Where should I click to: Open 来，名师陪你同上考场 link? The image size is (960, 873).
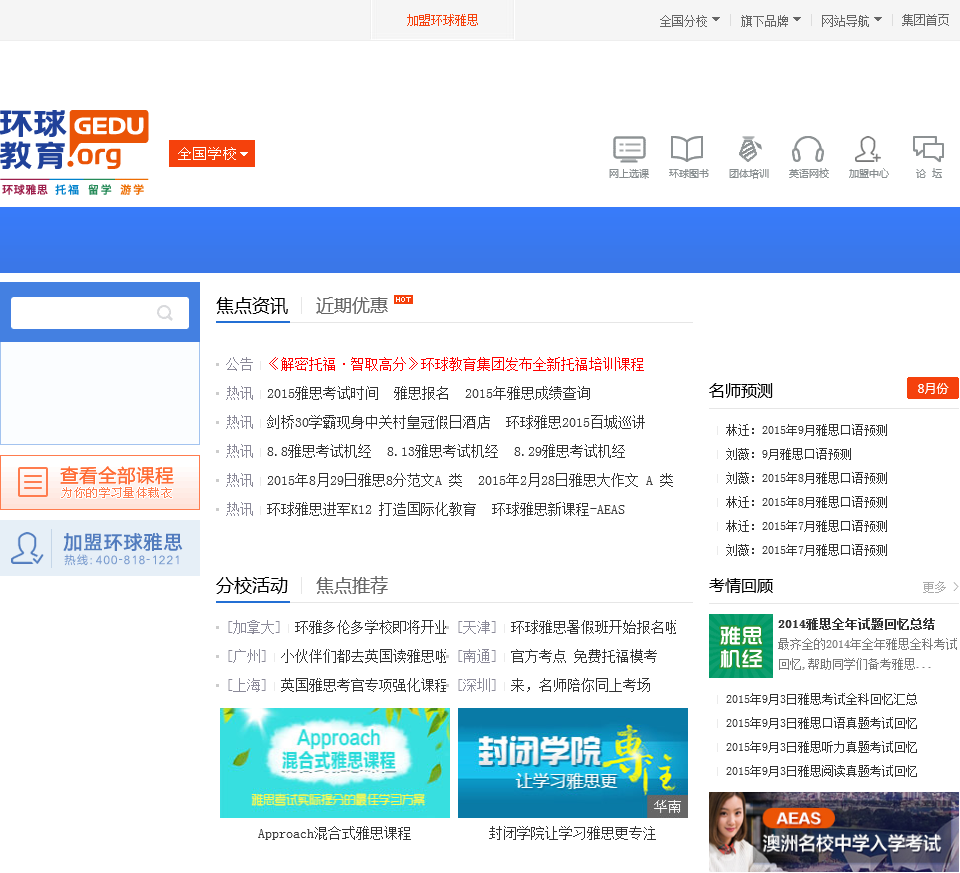tap(580, 685)
